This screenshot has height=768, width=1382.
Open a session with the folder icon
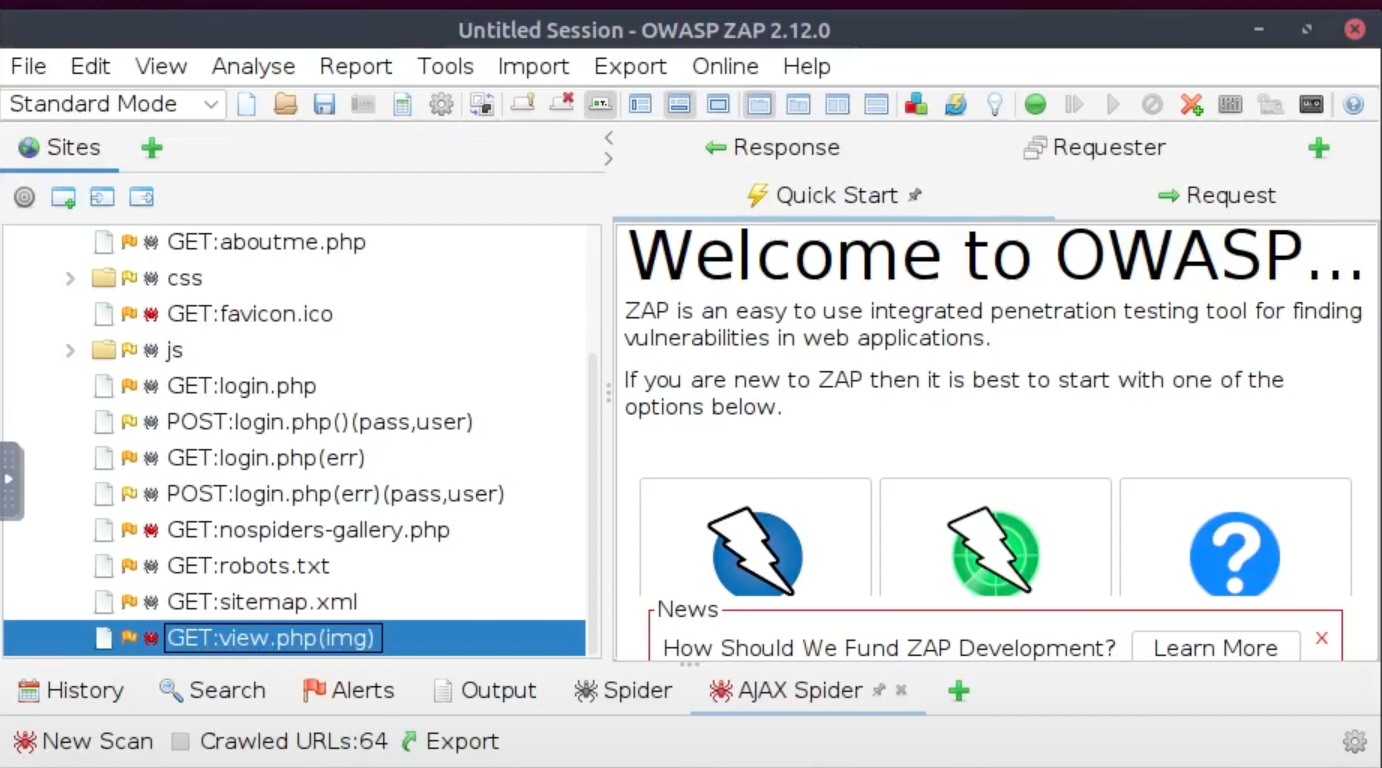coord(286,104)
